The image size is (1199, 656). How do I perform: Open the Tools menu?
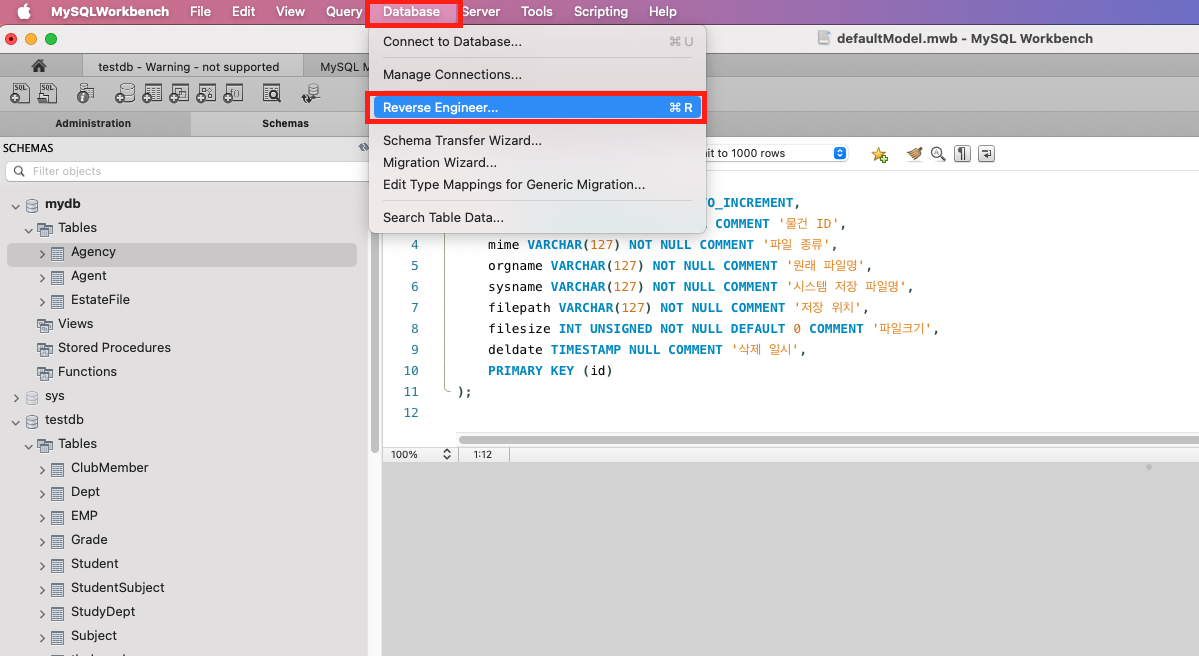(x=536, y=11)
